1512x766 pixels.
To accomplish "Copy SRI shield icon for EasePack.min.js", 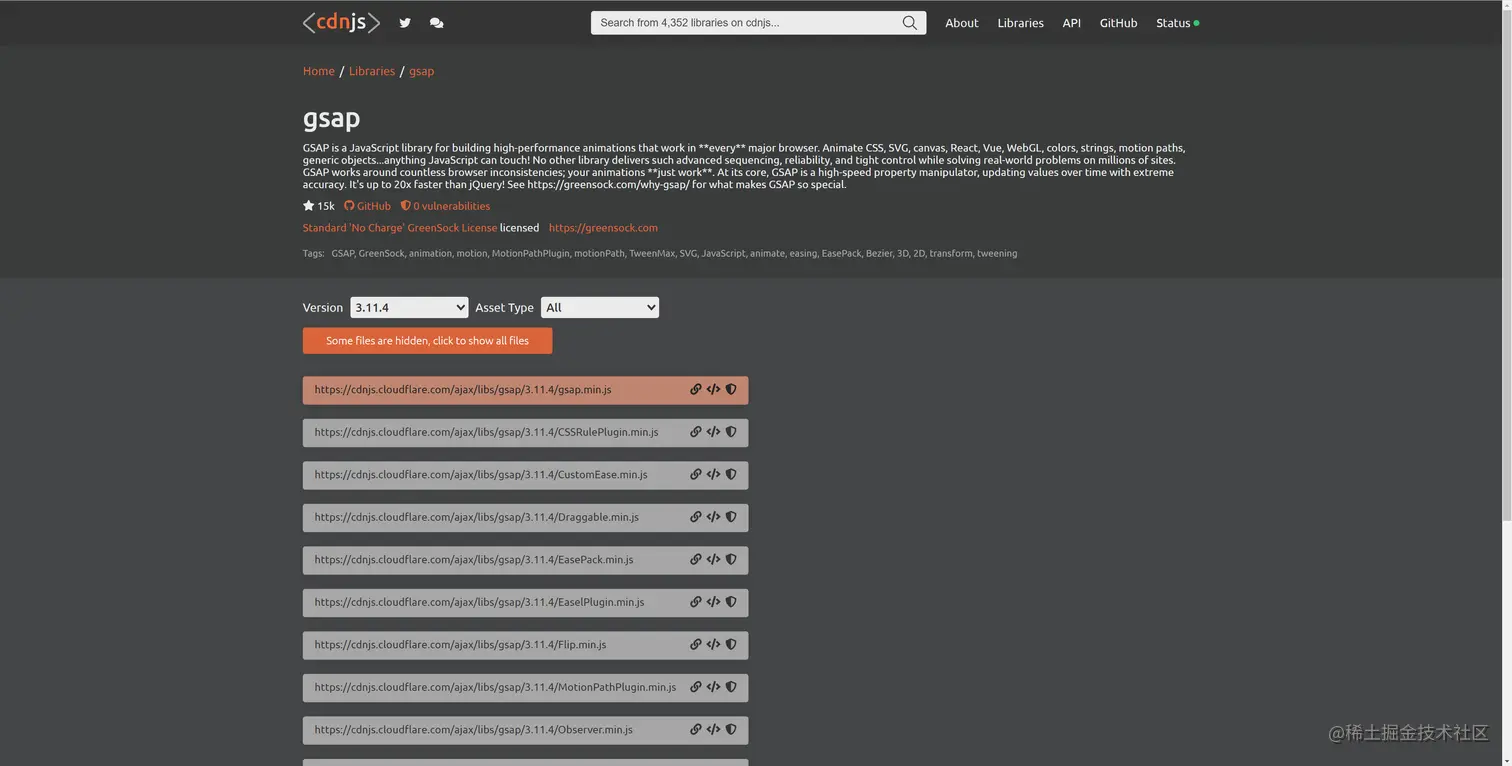I will (731, 560).
